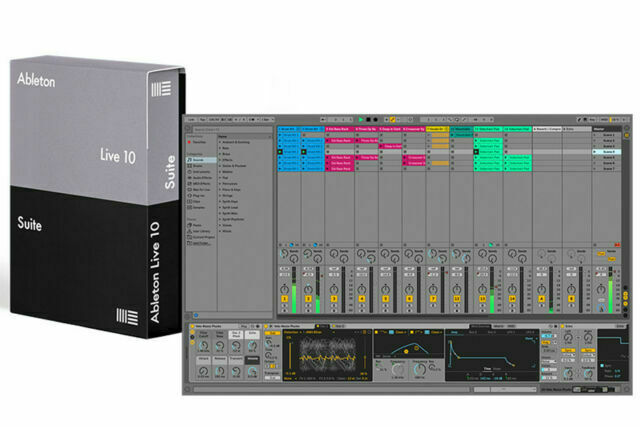
Task: Solo track 4 with its S button
Action: (362, 305)
